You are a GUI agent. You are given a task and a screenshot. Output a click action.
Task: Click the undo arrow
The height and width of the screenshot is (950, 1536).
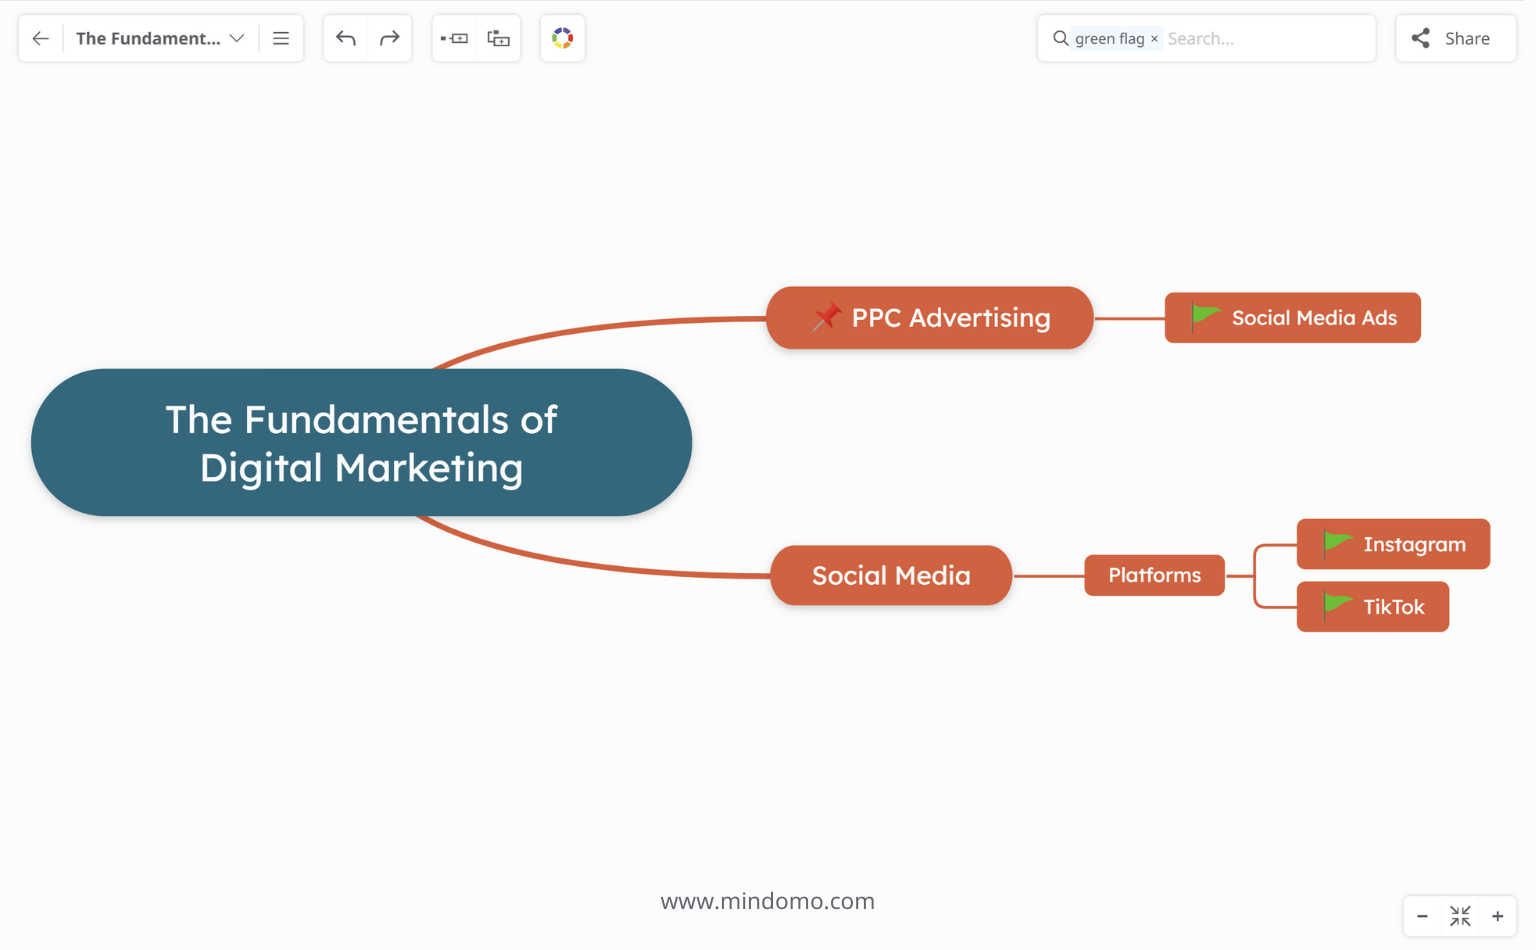pos(346,39)
